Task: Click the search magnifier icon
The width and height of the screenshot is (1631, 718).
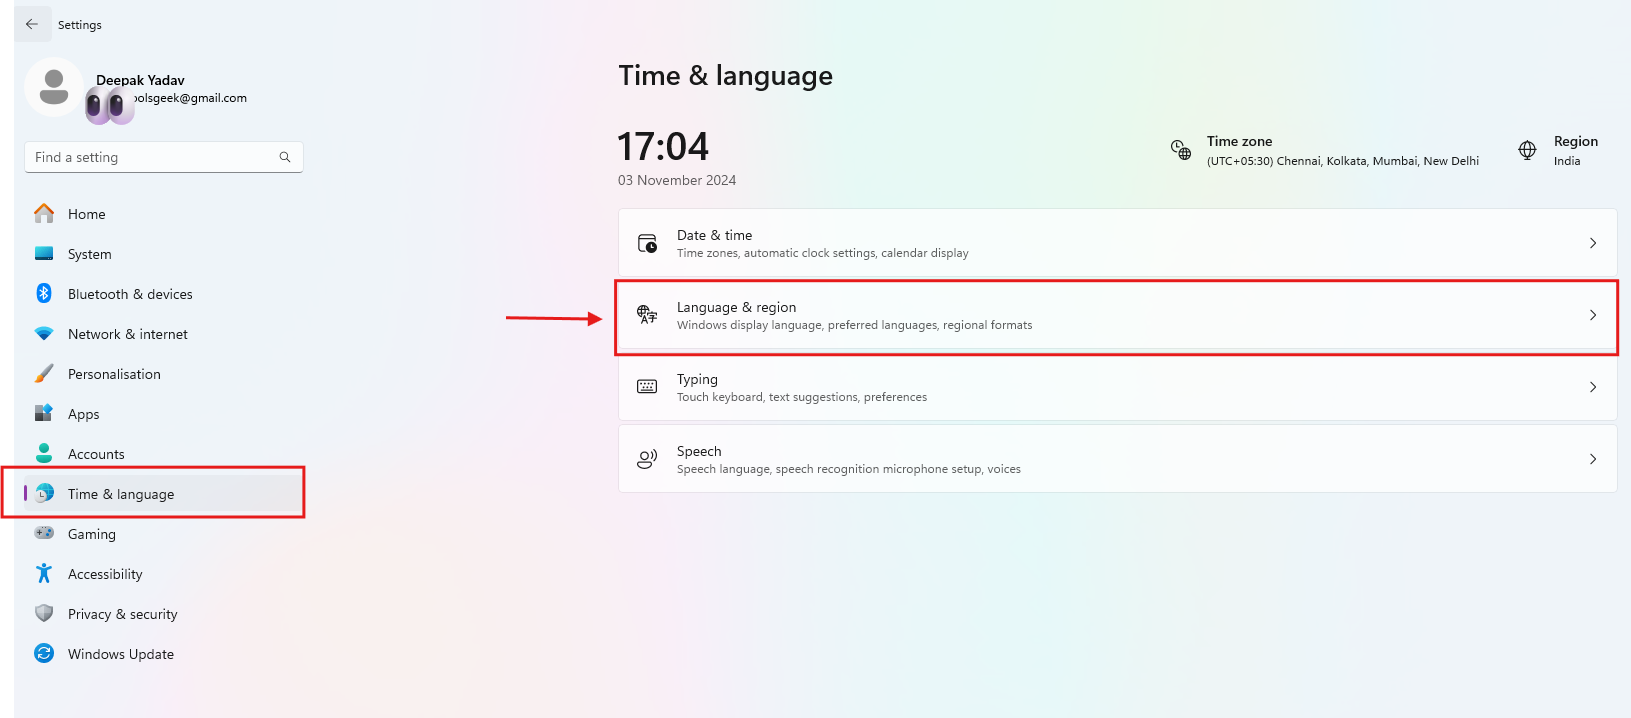Action: click(285, 157)
